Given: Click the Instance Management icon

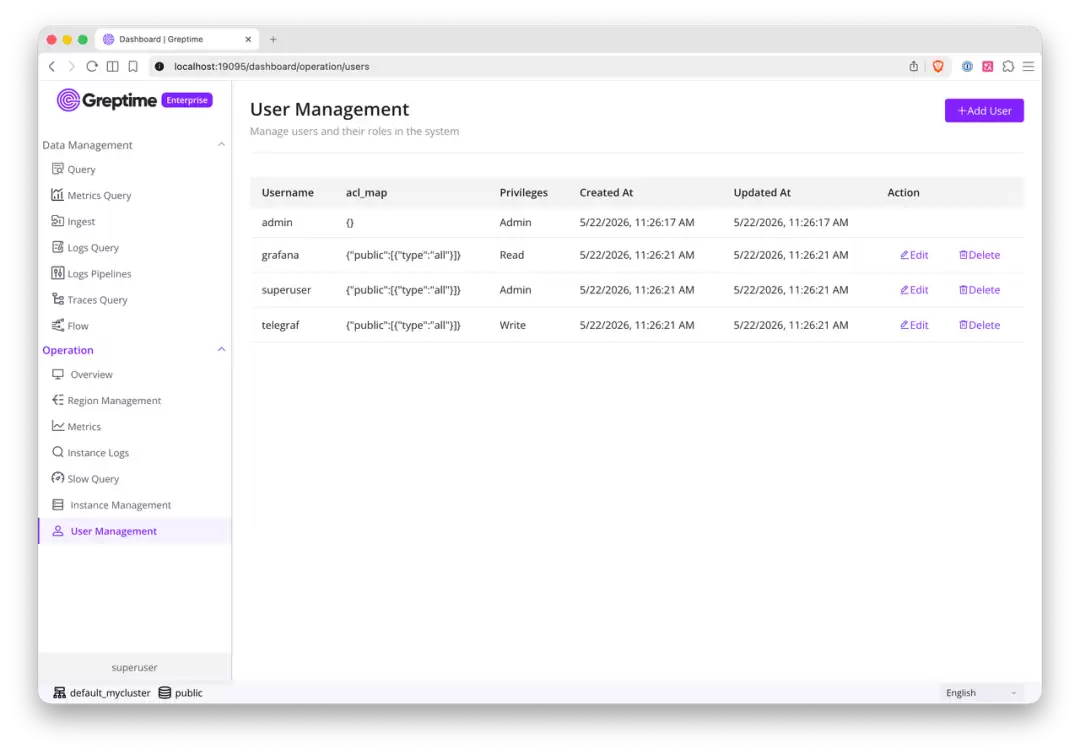Looking at the screenshot, I should pyautogui.click(x=58, y=505).
